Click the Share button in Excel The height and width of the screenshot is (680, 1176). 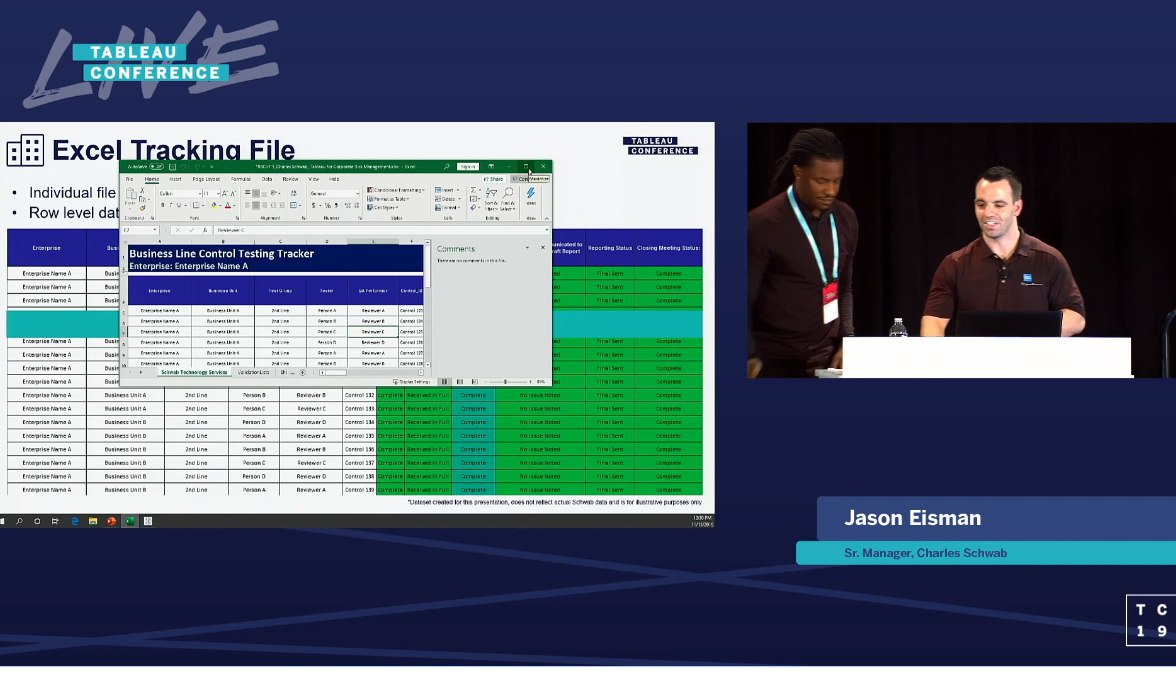coord(494,179)
